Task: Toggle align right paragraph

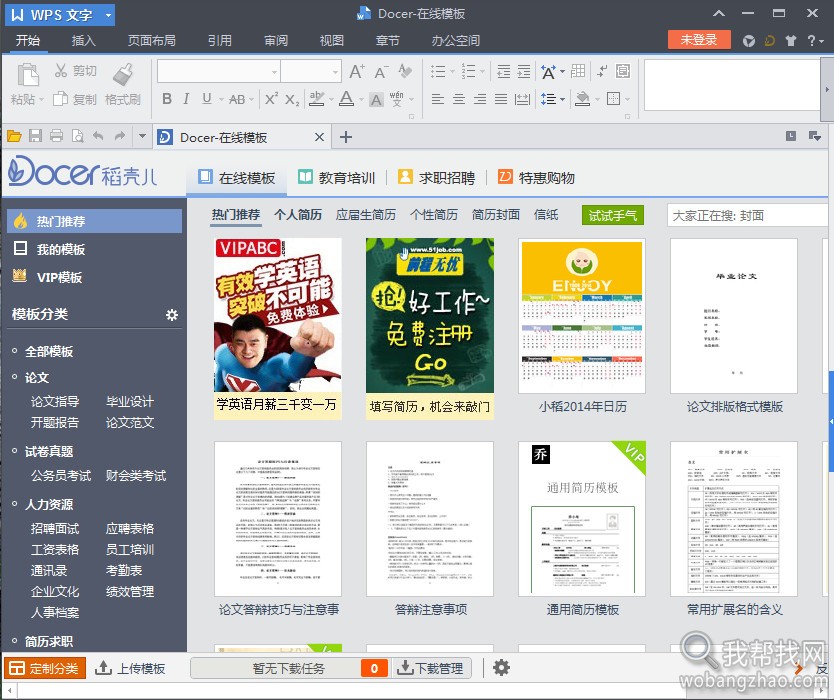Action: [x=480, y=99]
